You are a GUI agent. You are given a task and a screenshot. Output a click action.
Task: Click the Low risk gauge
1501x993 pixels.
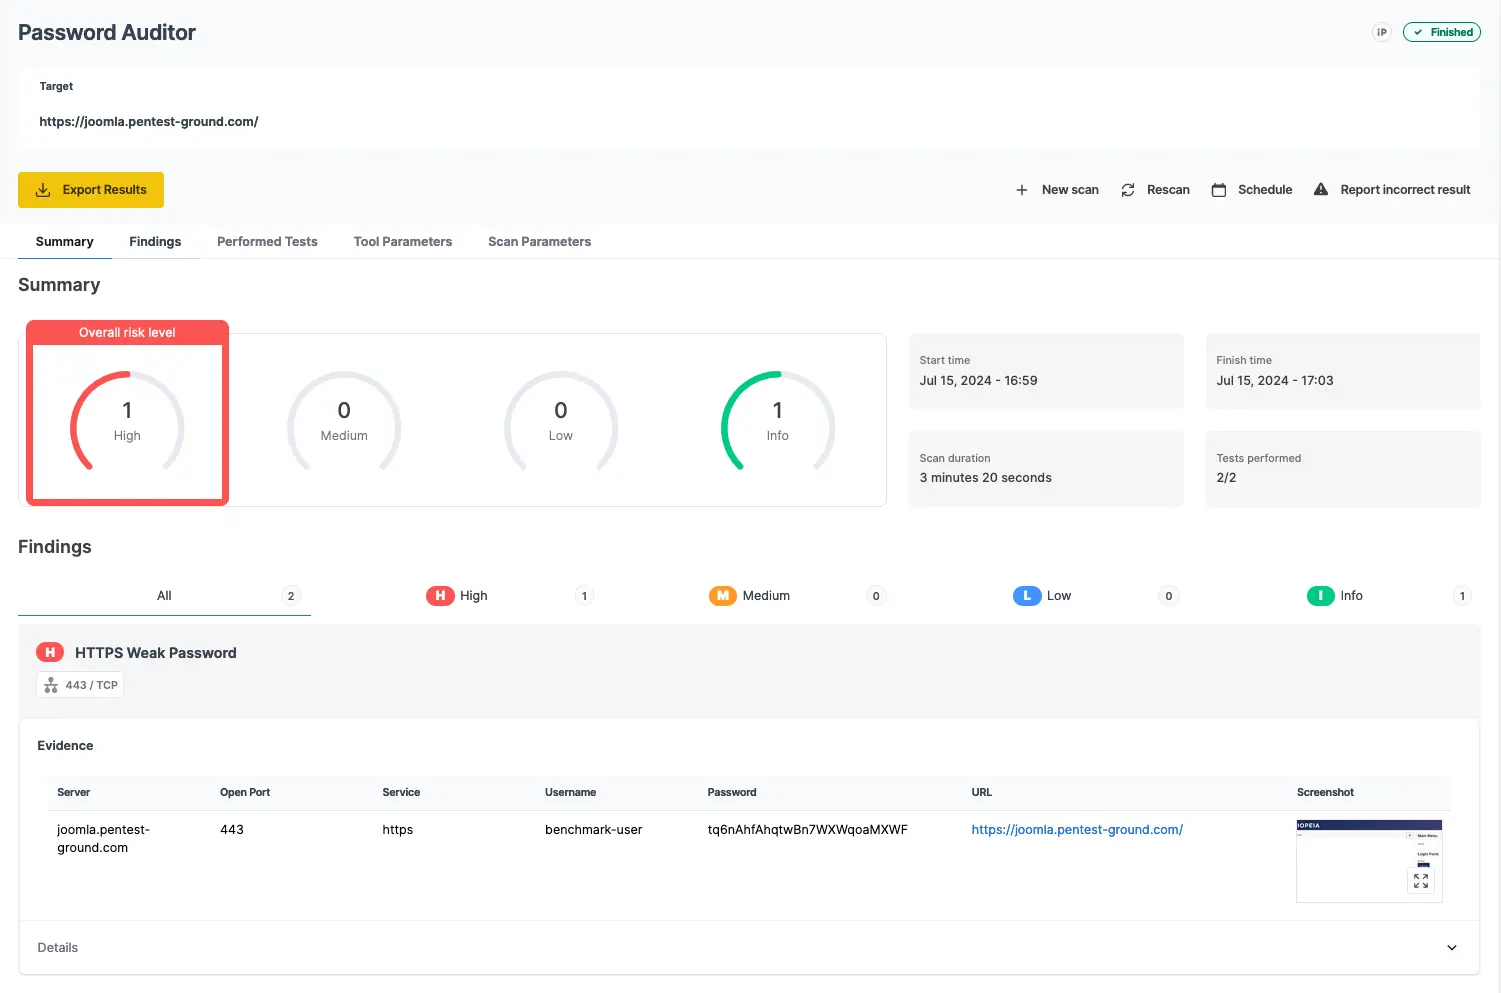pos(561,421)
